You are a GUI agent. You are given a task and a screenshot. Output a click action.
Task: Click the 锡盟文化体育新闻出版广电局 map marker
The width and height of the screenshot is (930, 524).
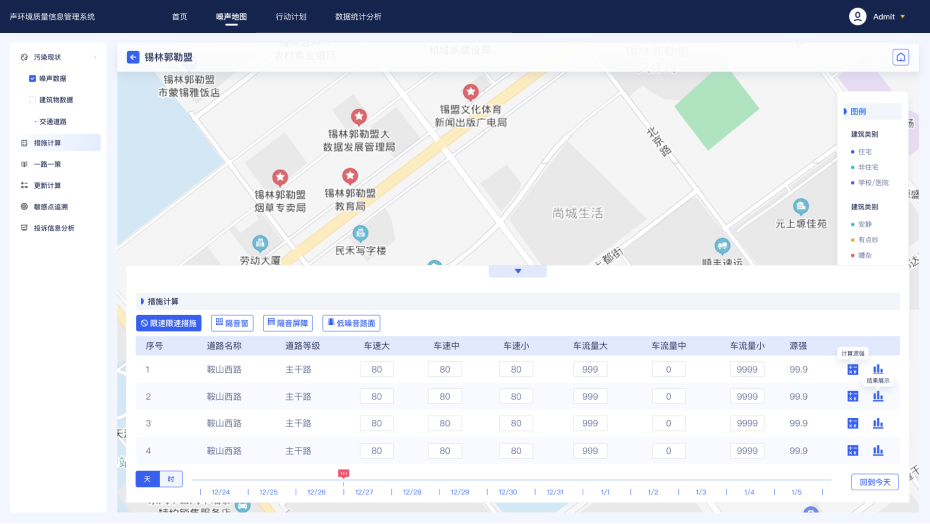point(470,92)
